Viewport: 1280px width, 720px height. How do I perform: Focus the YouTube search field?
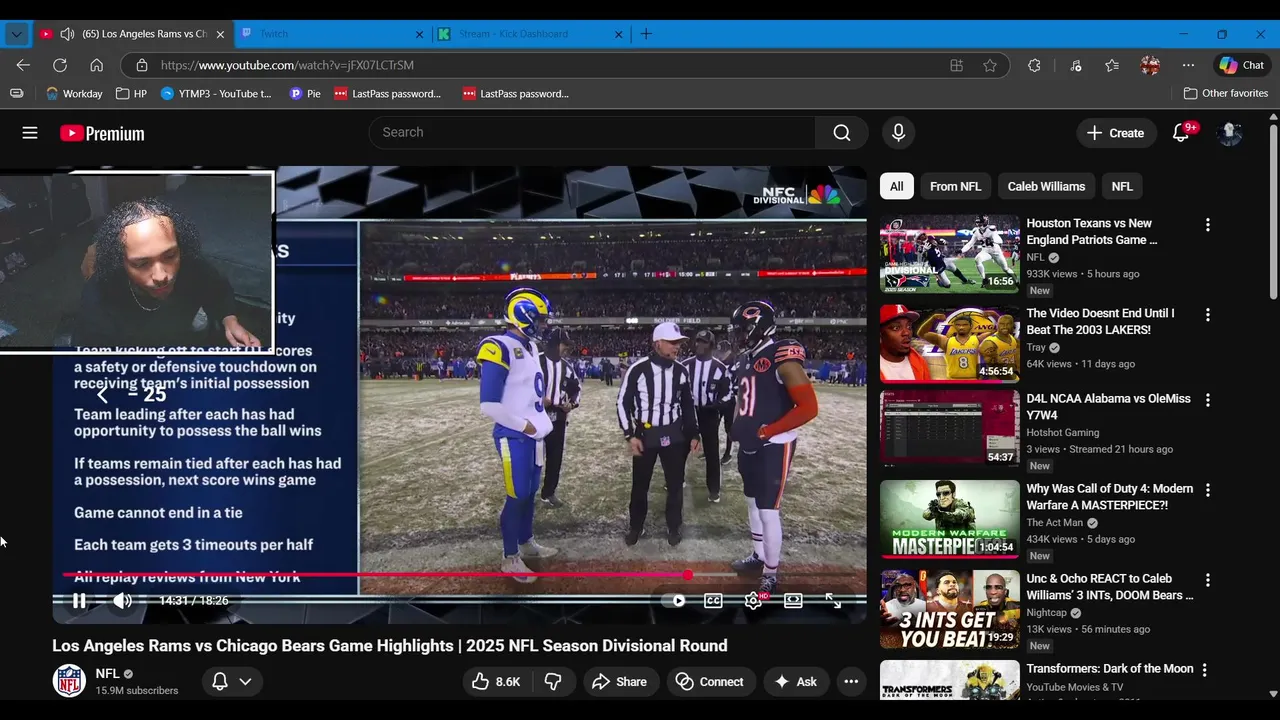coord(593,133)
